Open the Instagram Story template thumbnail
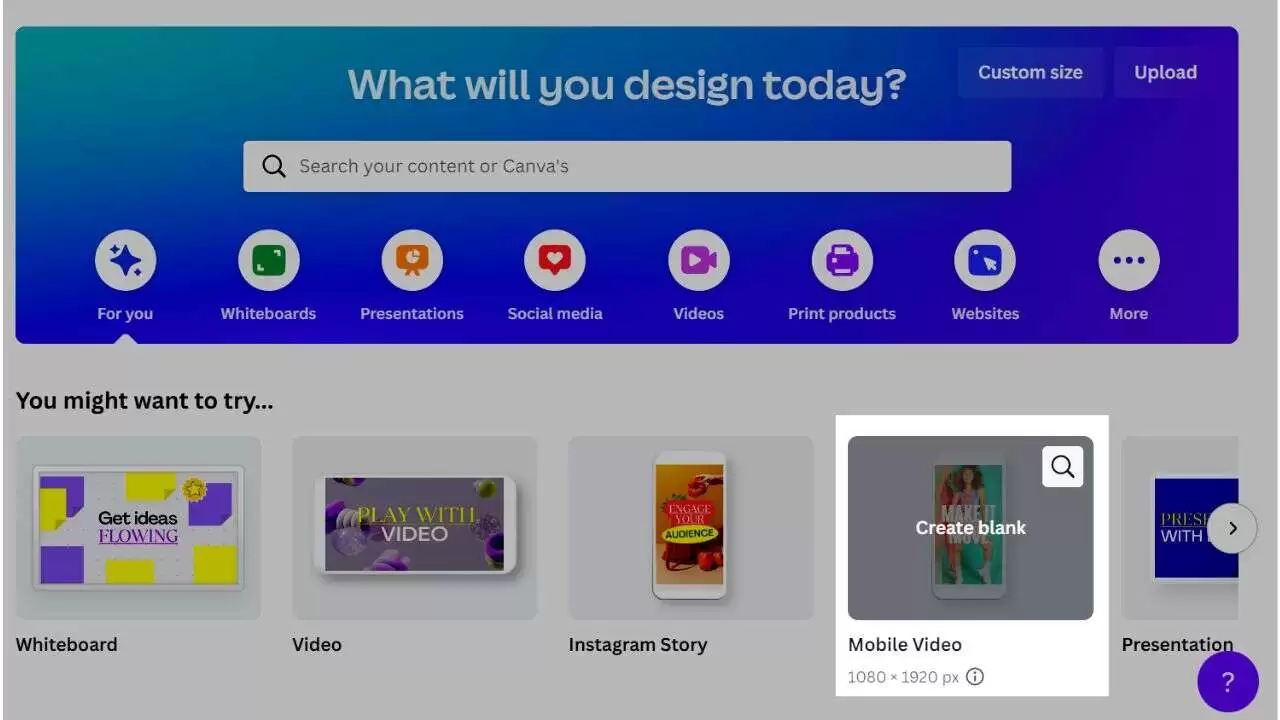1280x720 pixels. (x=691, y=528)
